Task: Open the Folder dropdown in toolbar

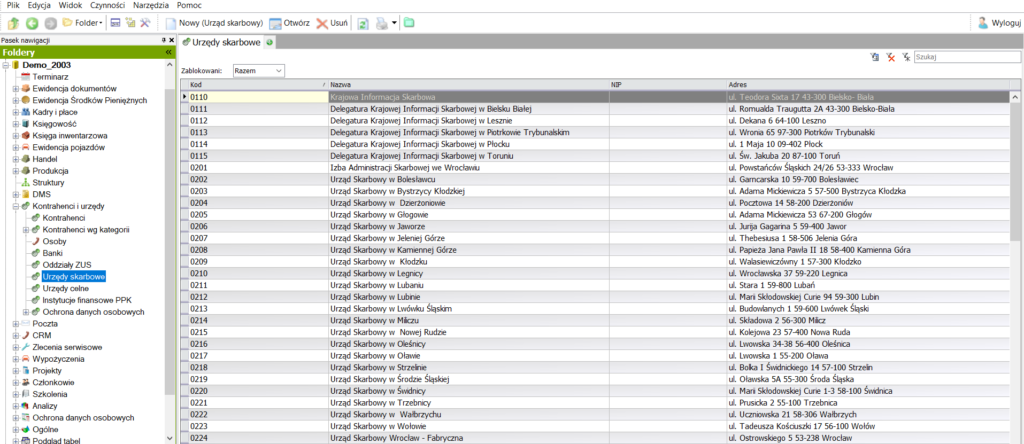Action: [x=83, y=23]
